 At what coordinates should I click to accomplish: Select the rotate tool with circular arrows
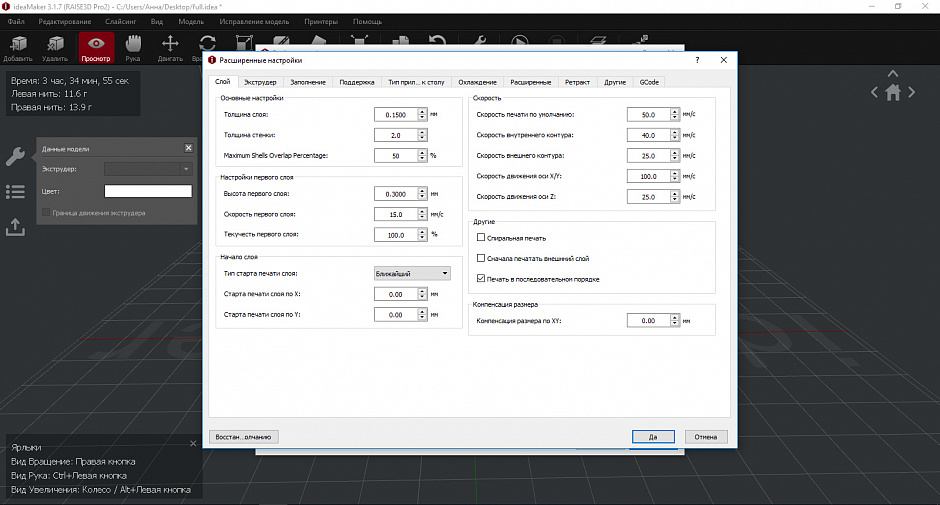[x=207, y=44]
